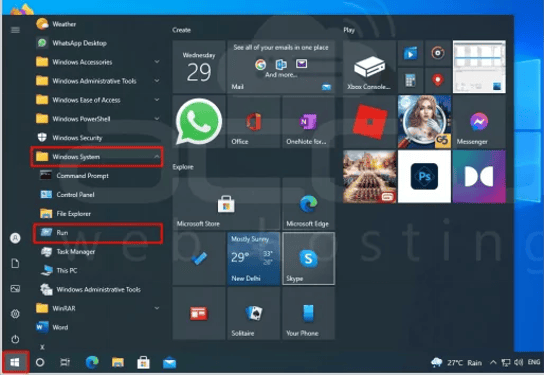Launch the Roblox tile

click(370, 122)
